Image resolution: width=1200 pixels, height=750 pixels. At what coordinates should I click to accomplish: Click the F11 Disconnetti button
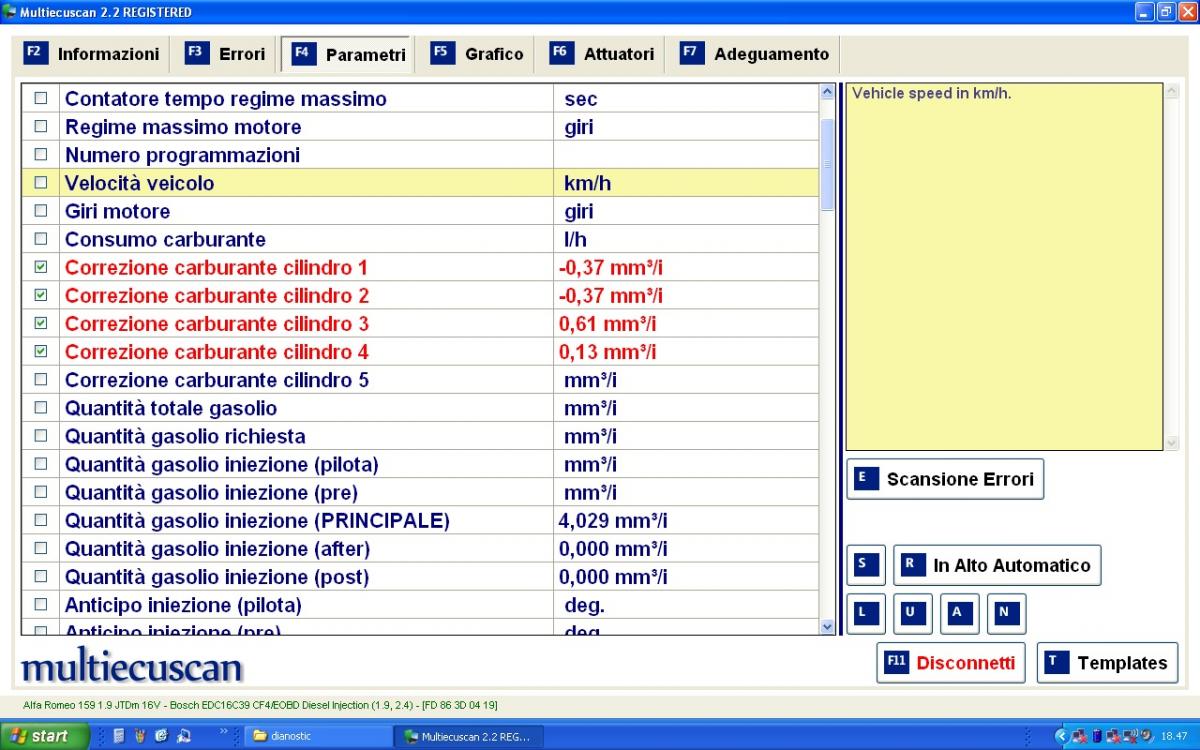951,662
